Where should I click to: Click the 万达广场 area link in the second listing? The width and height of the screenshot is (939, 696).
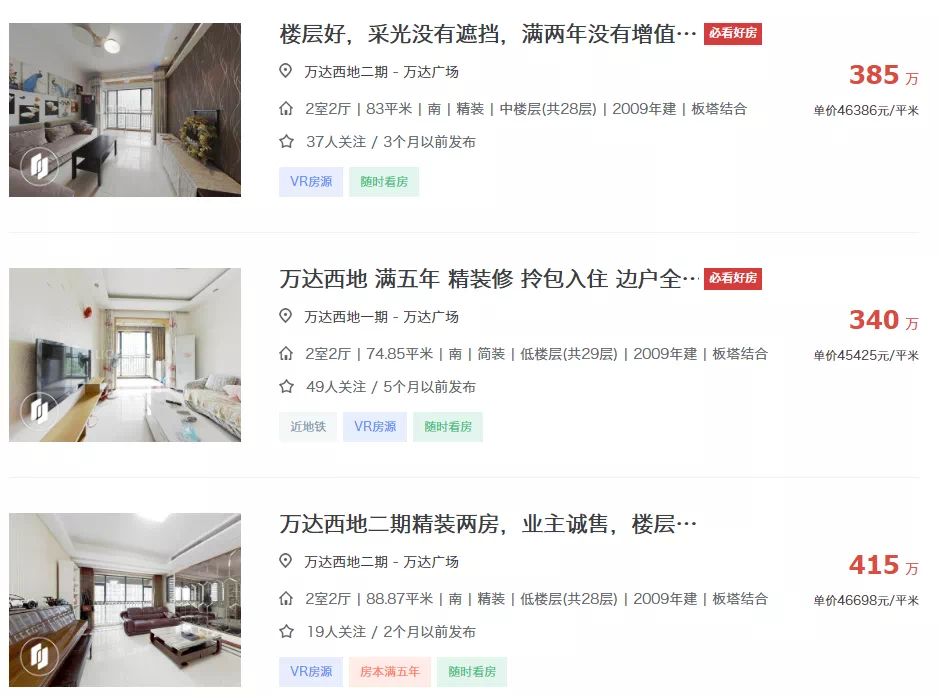(431, 317)
